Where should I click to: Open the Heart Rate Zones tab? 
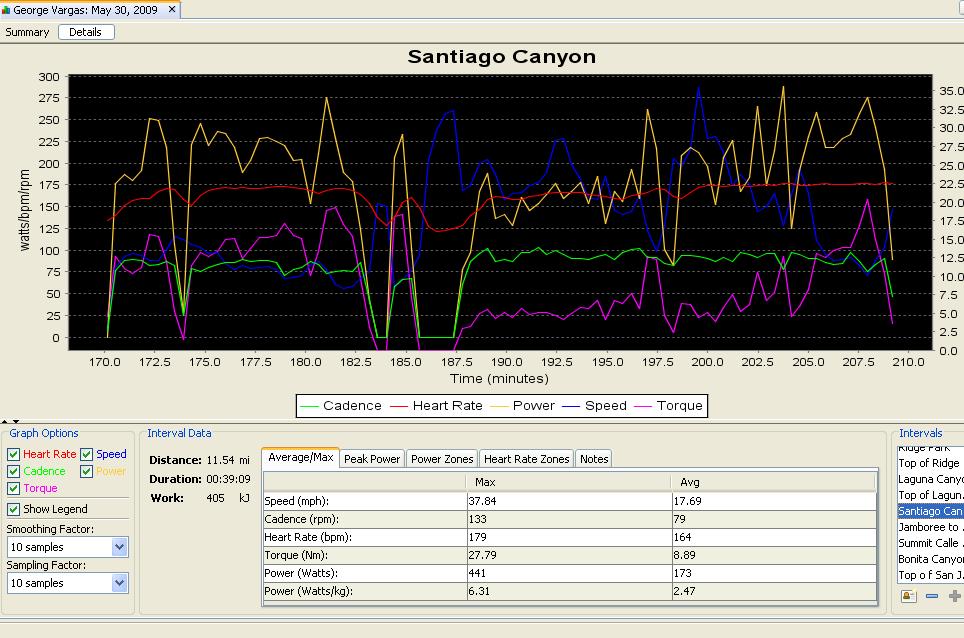coord(526,459)
